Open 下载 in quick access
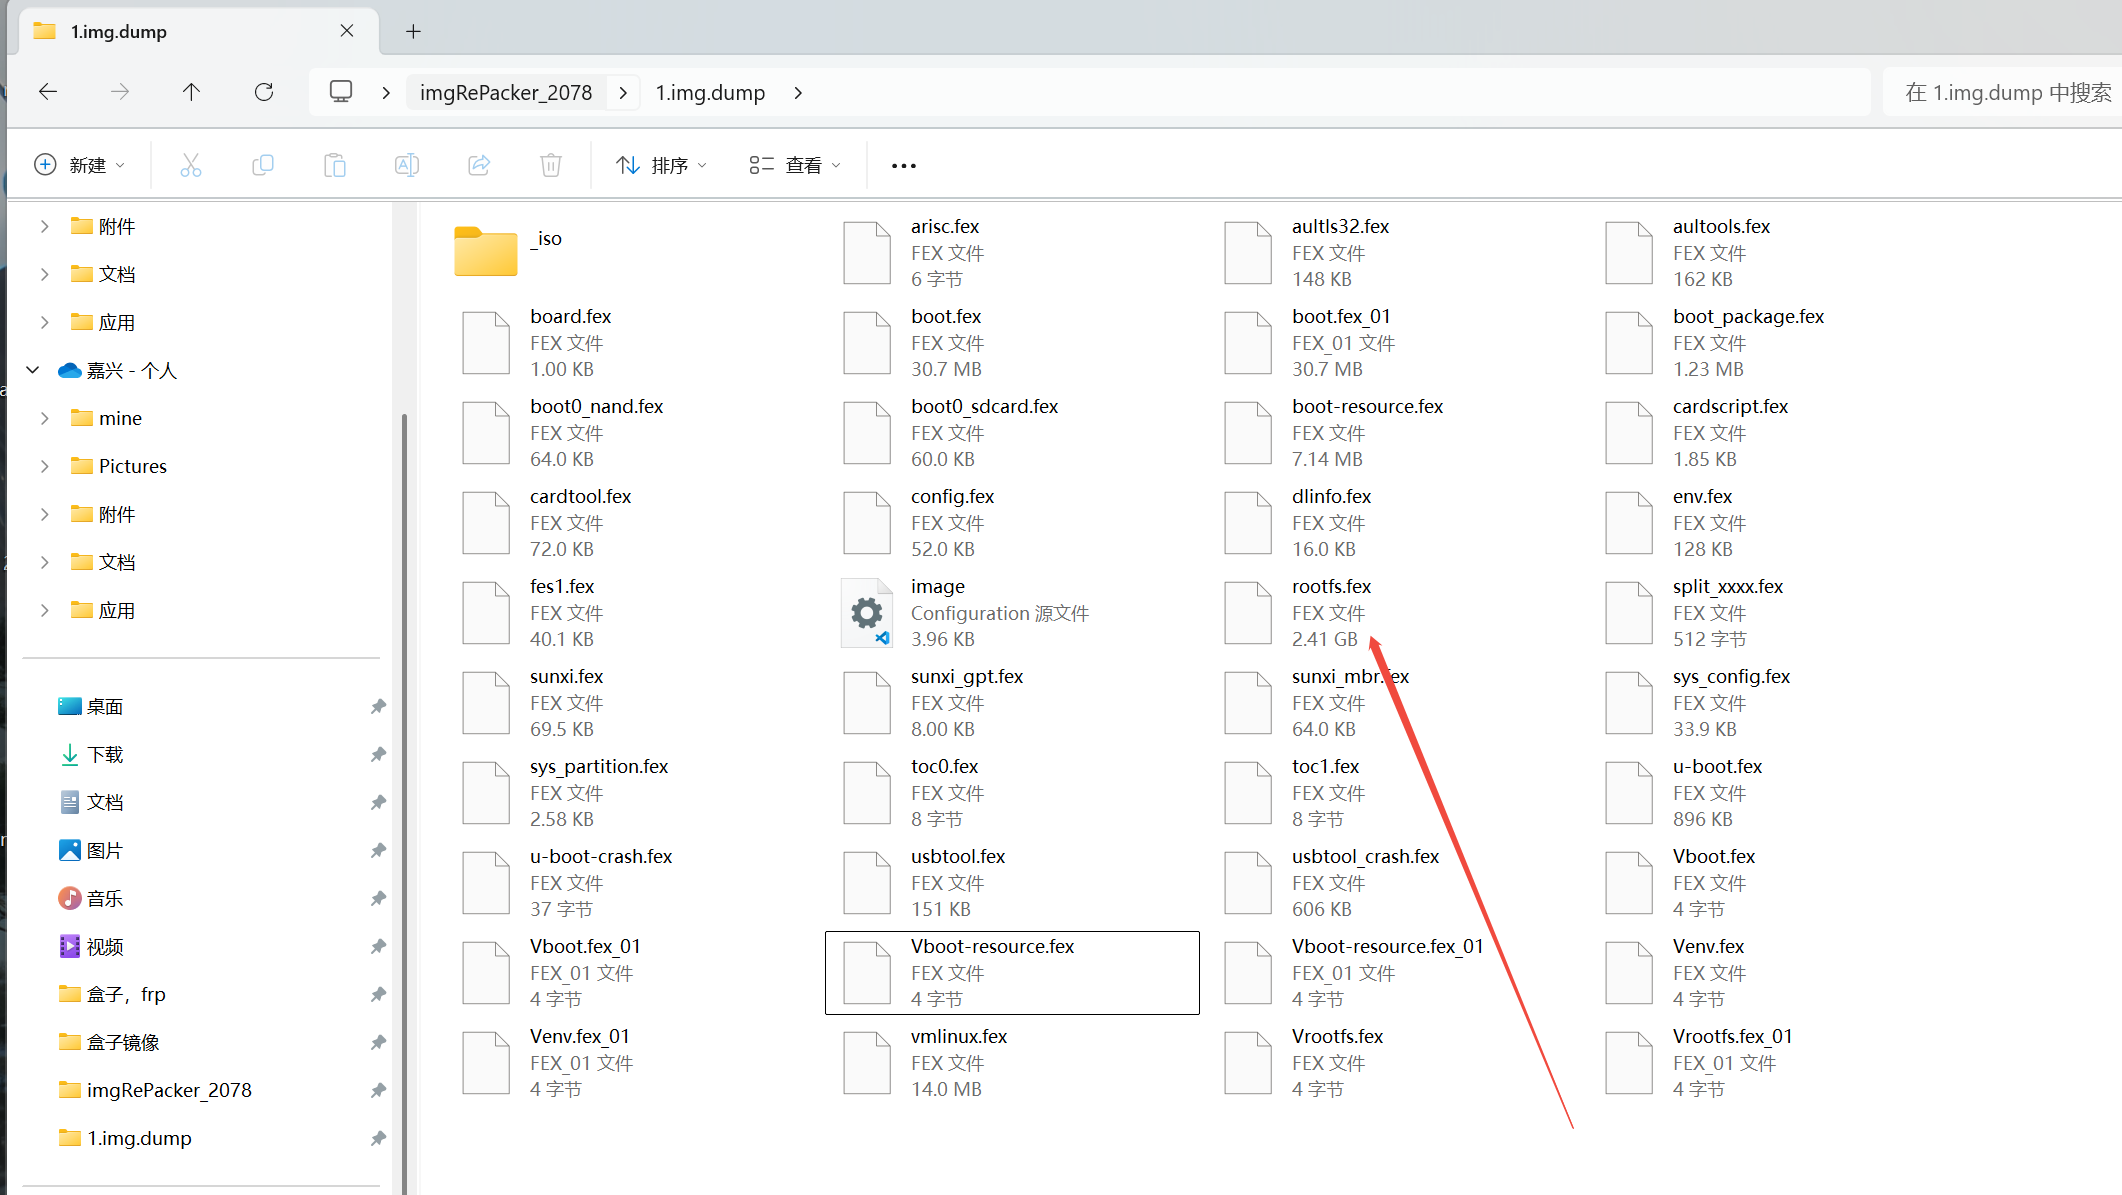 (105, 754)
